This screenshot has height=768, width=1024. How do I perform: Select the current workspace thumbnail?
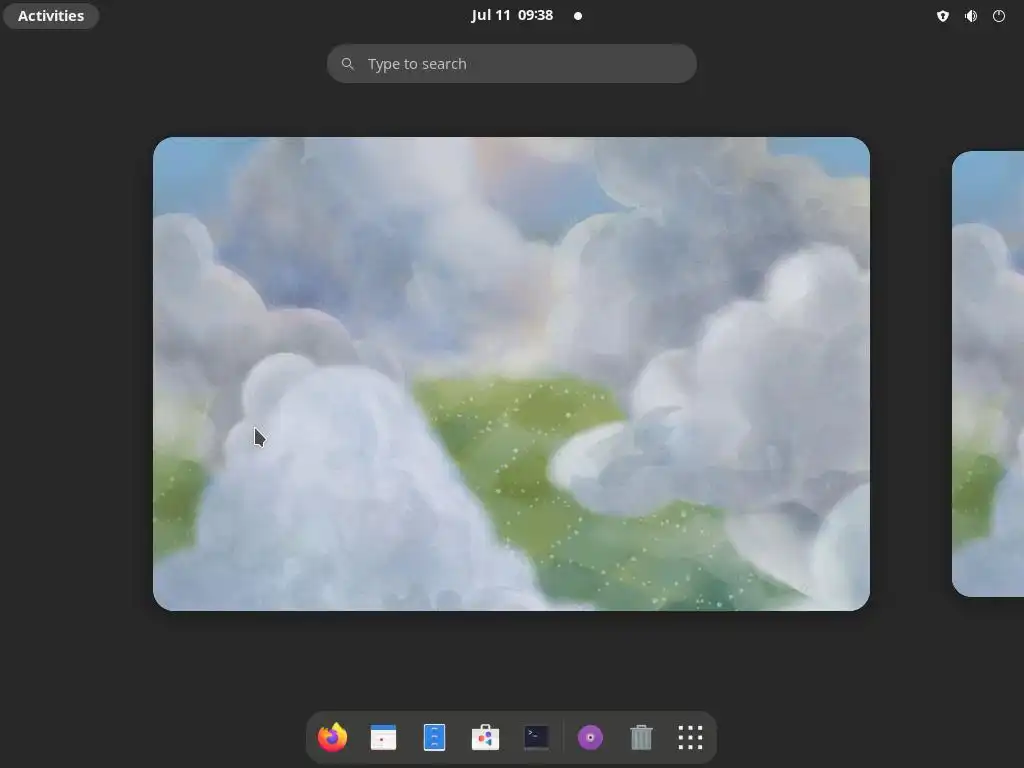click(x=511, y=374)
